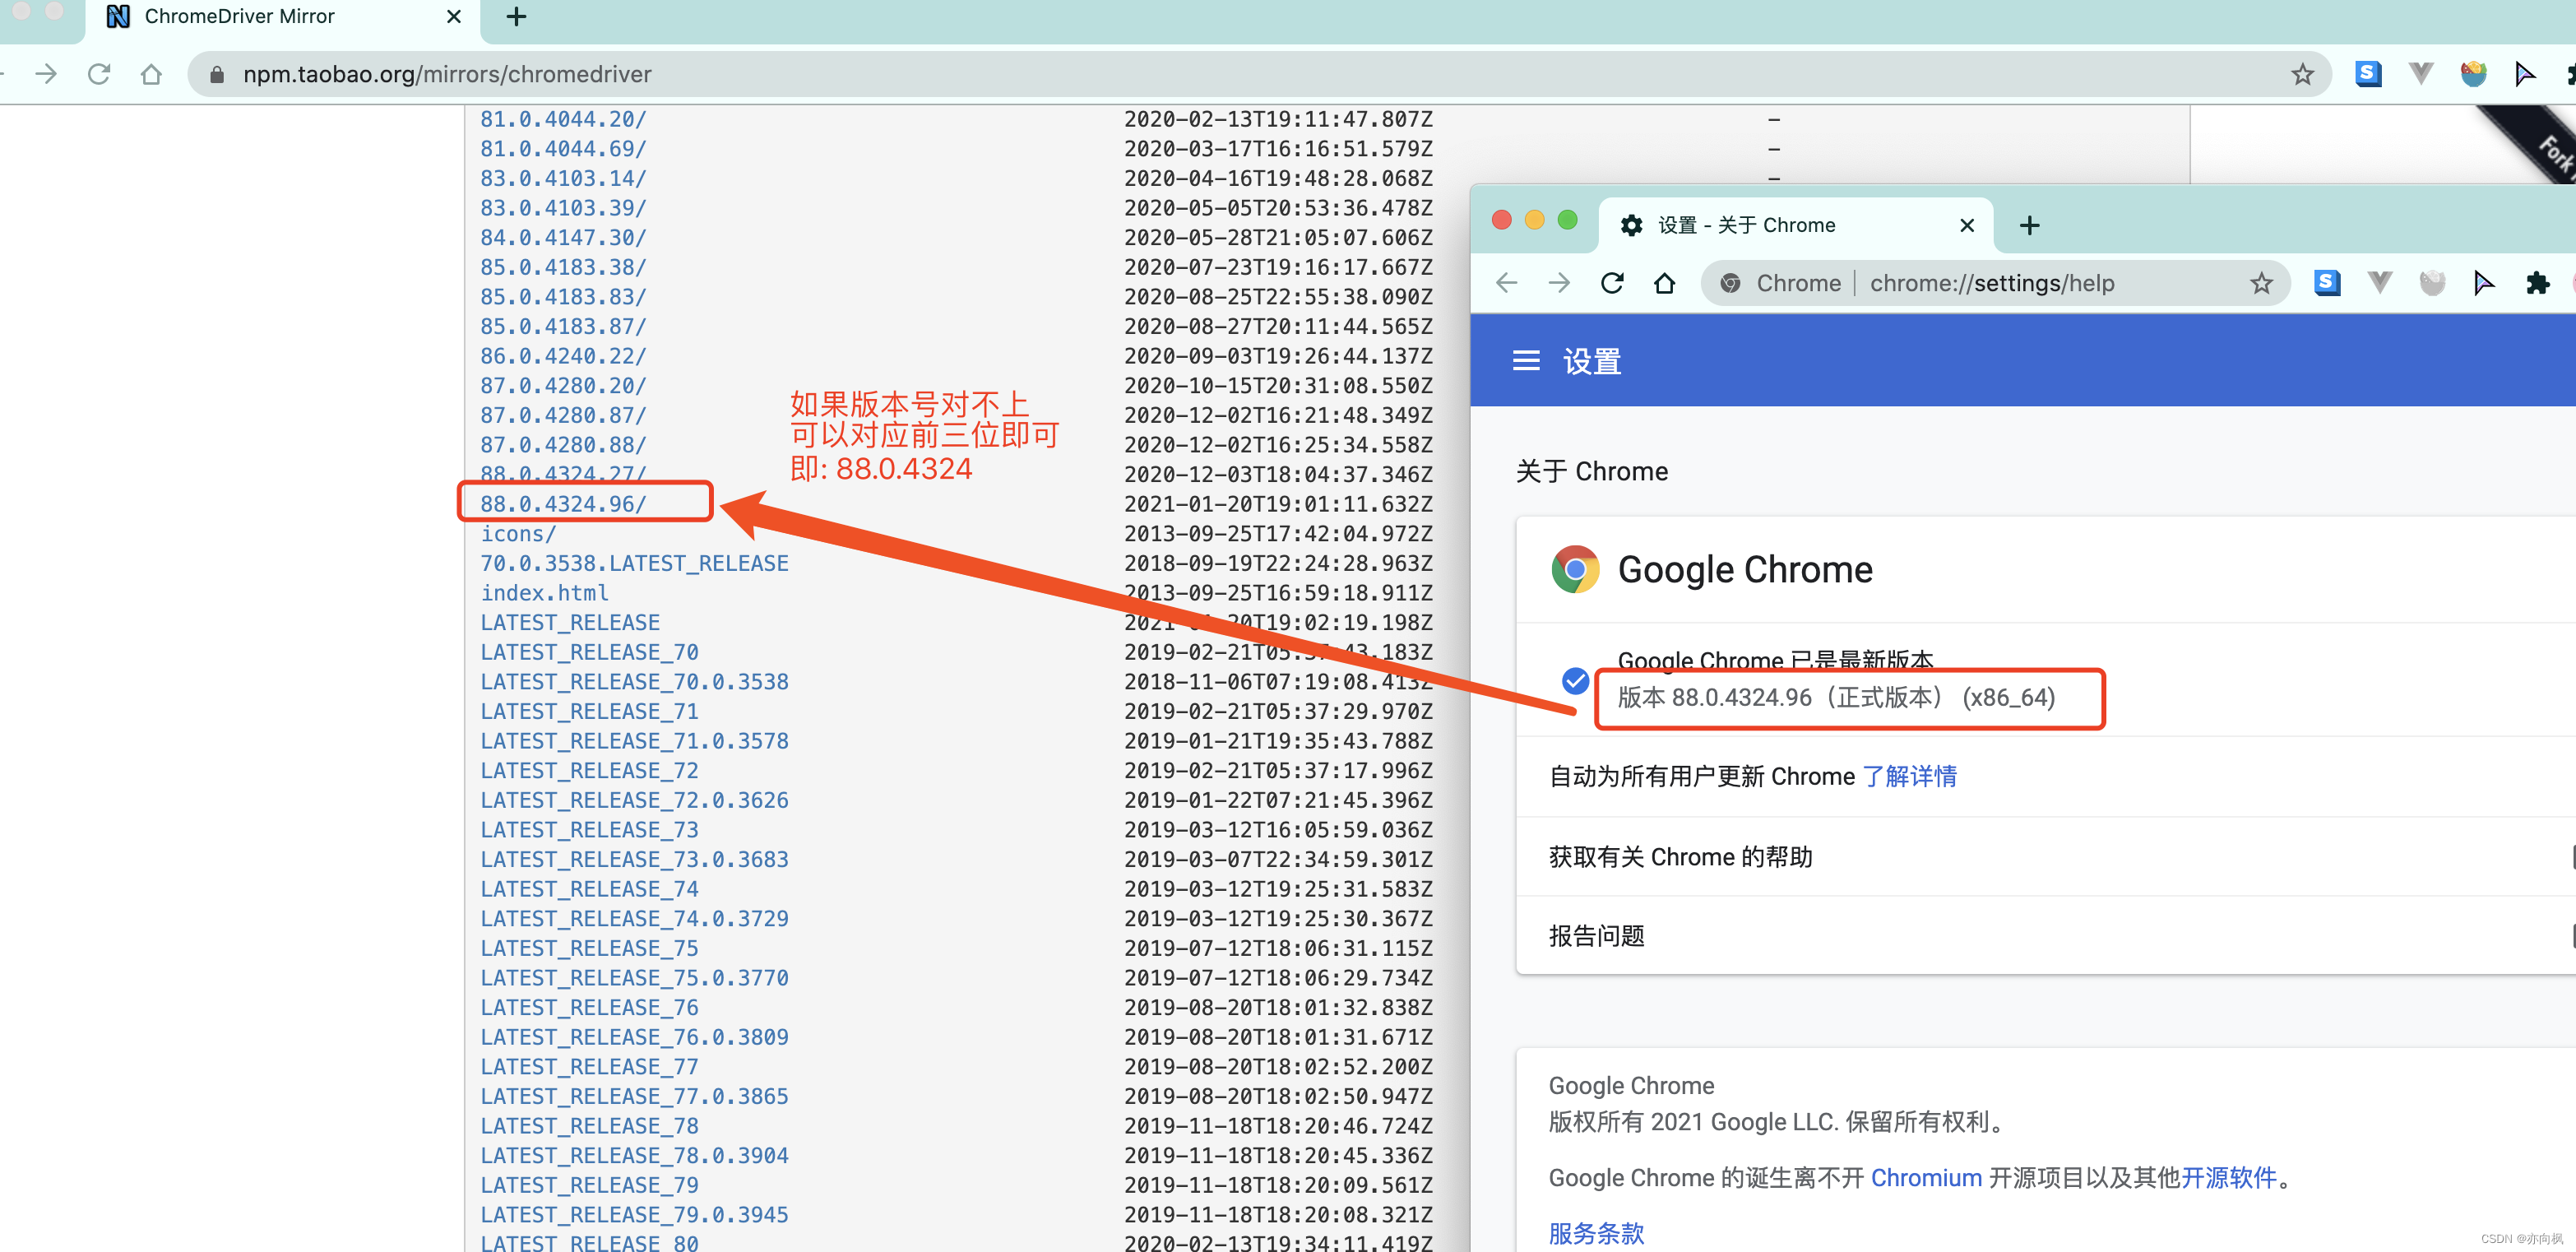2576x1252 pixels.
Task: Click the Chromium open source project link
Action: tap(1926, 1177)
